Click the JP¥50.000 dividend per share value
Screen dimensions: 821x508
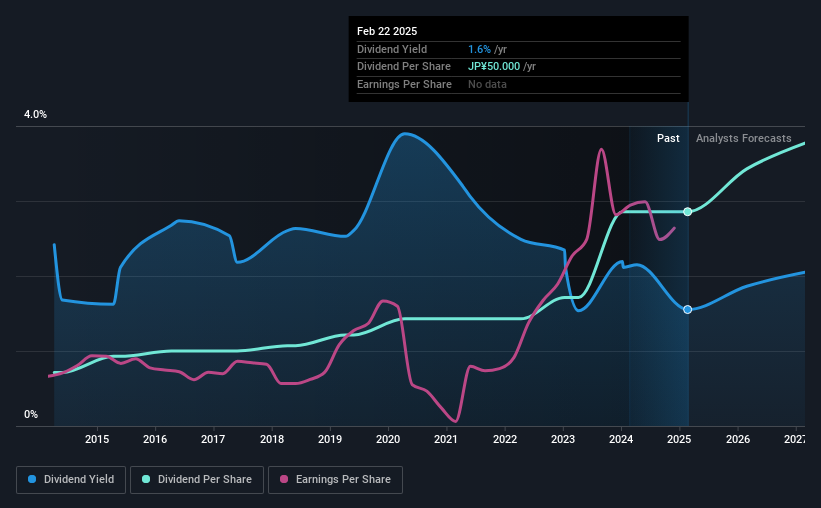point(494,67)
